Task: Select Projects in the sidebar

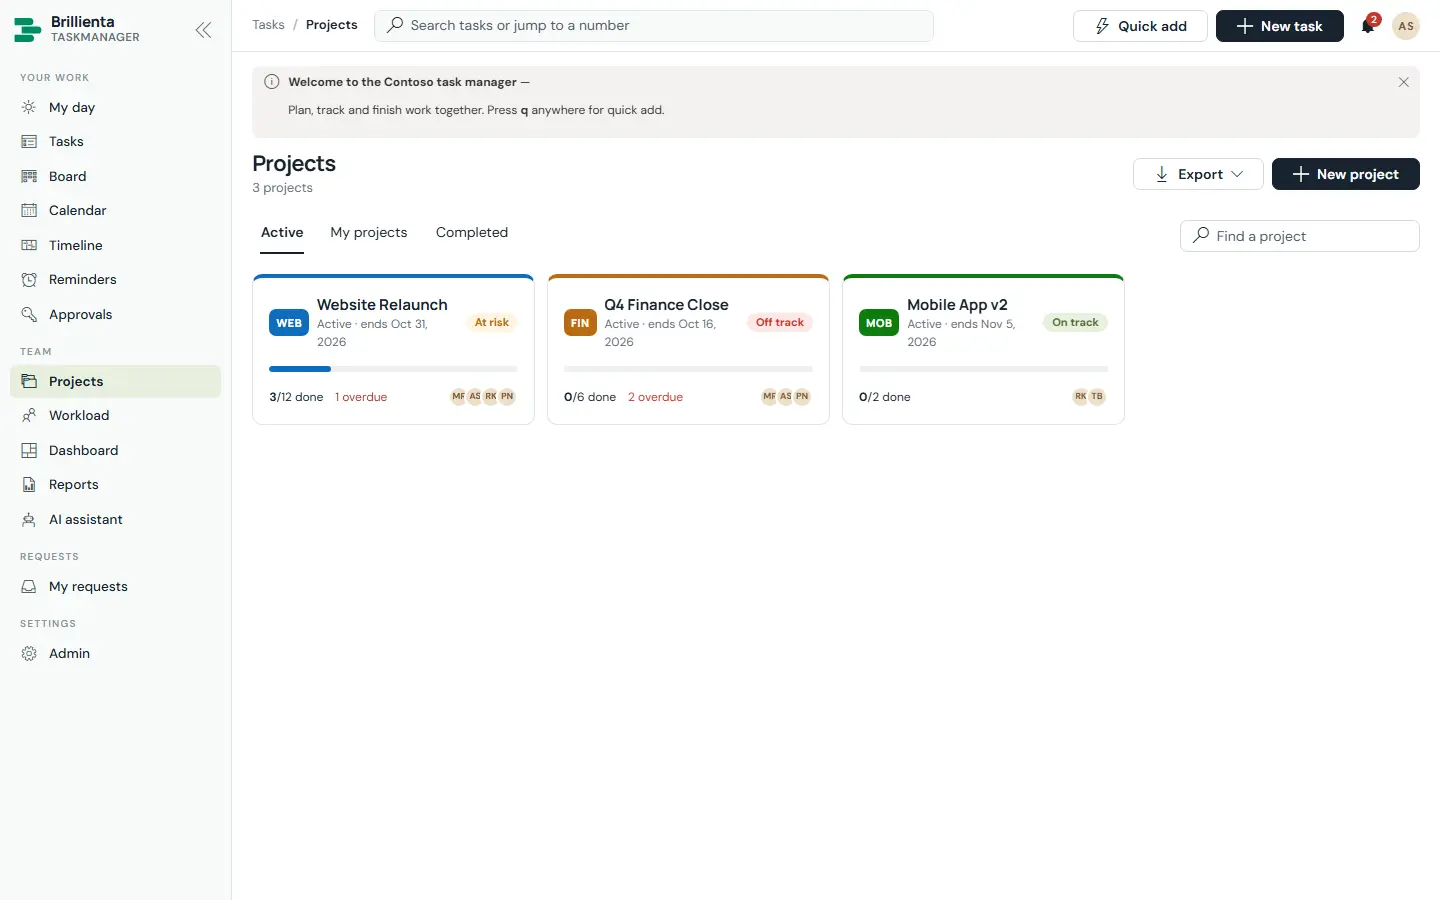Action: [115, 381]
